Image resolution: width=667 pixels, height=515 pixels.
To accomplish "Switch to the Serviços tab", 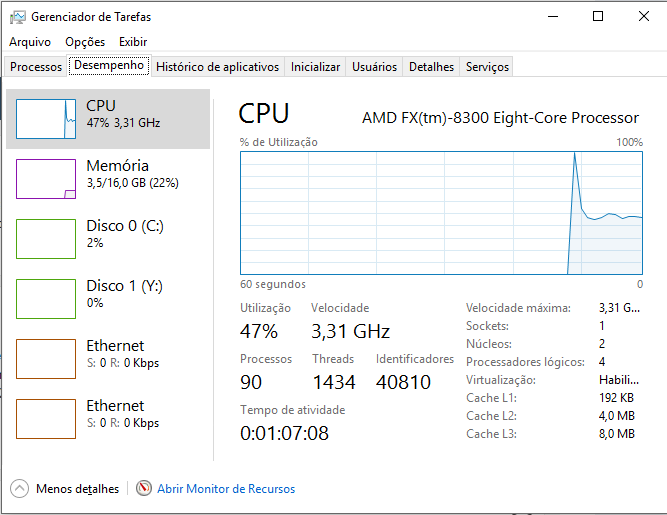I will point(487,67).
